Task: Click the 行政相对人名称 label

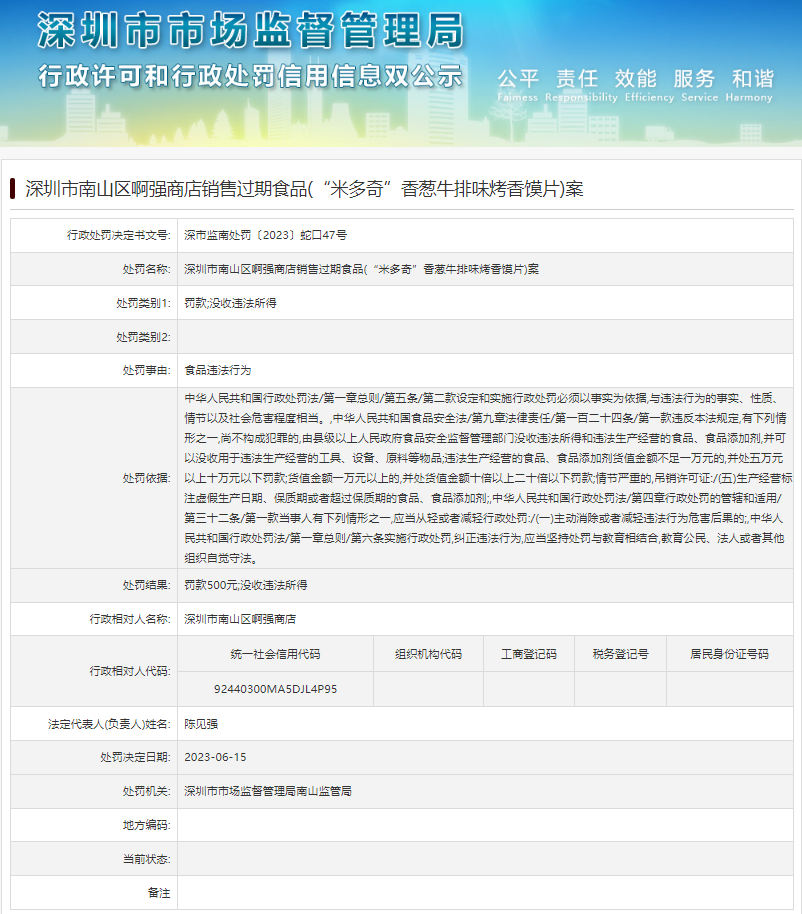Action: 130,618
